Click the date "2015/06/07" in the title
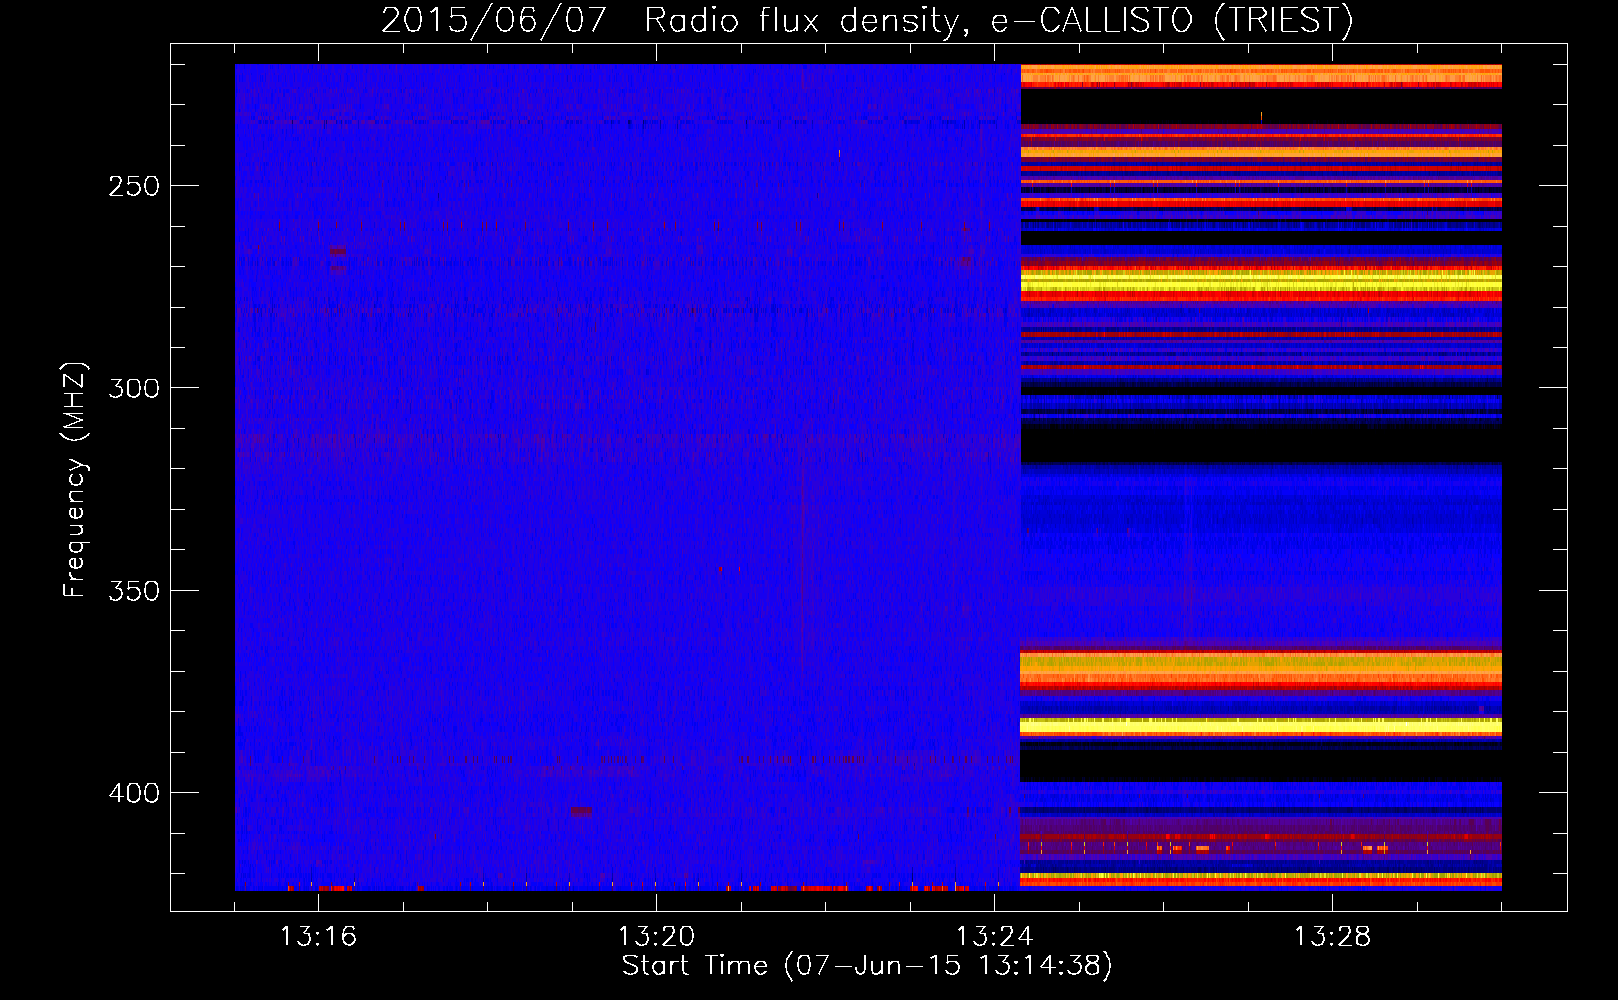This screenshot has height=1000, width=1618. pyautogui.click(x=494, y=20)
